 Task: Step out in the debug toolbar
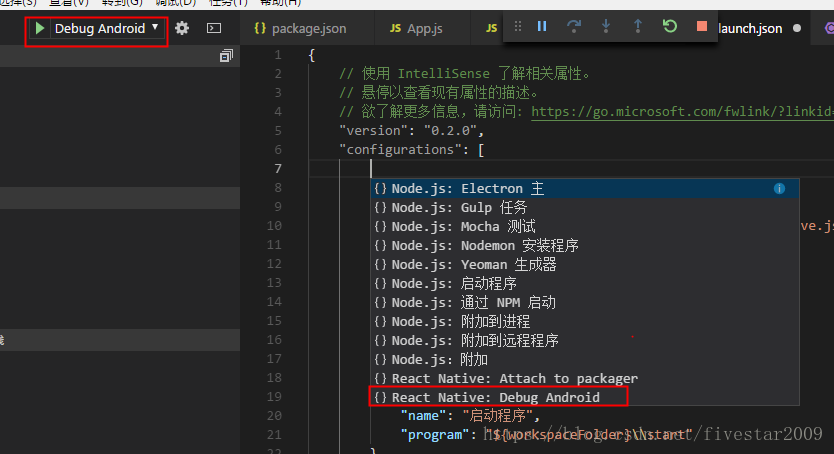[x=638, y=26]
